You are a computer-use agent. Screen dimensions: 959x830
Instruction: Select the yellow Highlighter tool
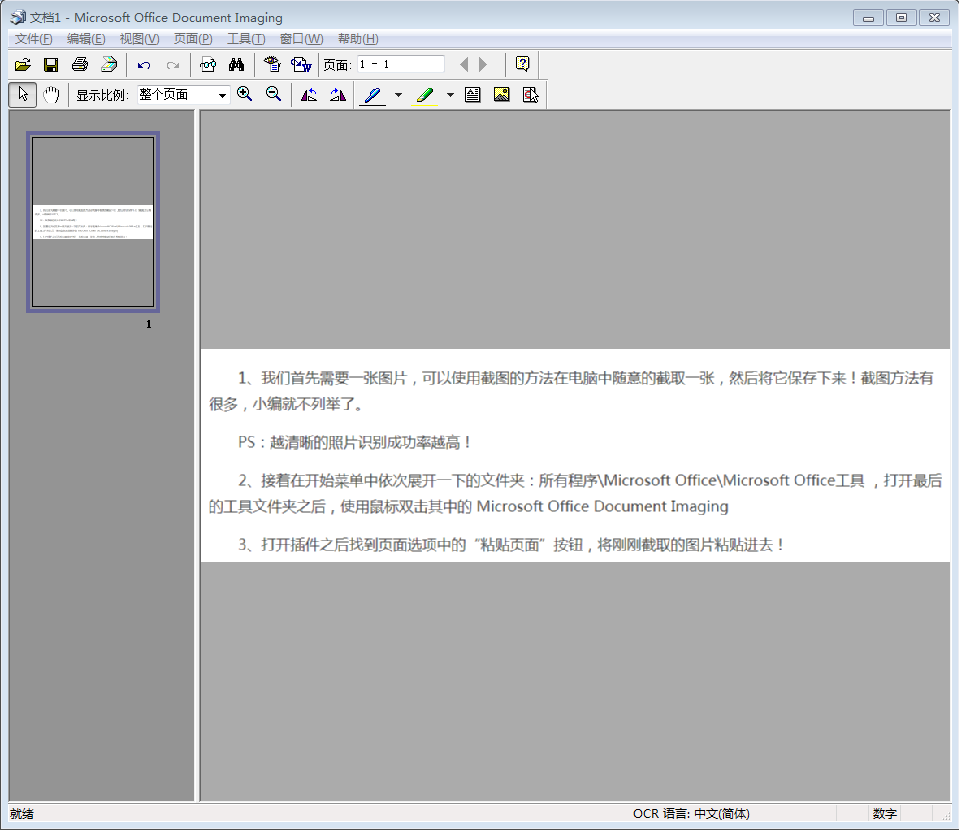tap(424, 95)
